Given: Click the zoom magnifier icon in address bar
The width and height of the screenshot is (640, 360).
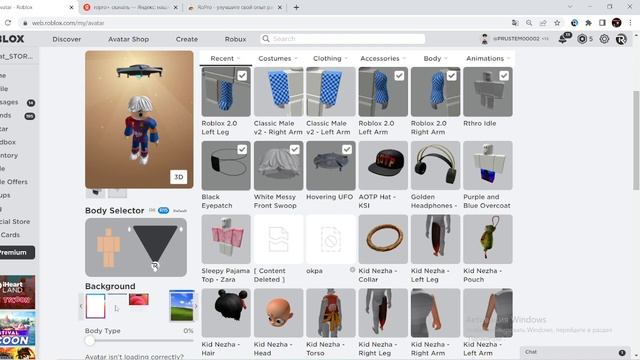Looking at the screenshot, I should pyautogui.click(x=529, y=23).
